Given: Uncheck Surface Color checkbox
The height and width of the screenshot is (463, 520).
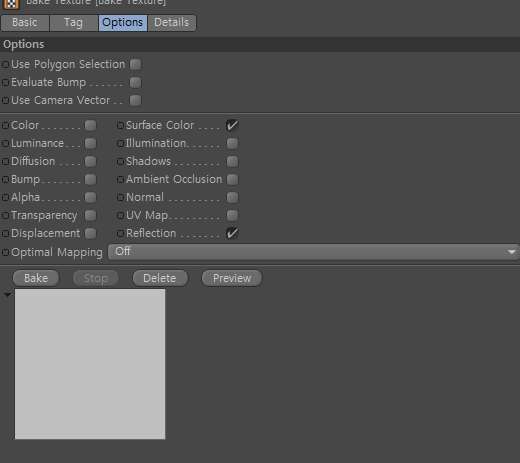Looking at the screenshot, I should point(232,125).
